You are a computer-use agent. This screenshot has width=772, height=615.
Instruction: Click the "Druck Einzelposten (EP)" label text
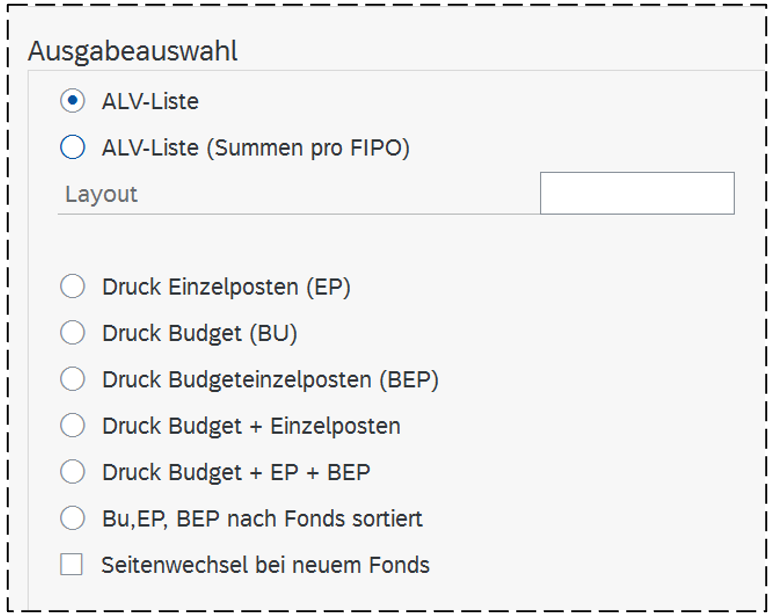click(226, 287)
